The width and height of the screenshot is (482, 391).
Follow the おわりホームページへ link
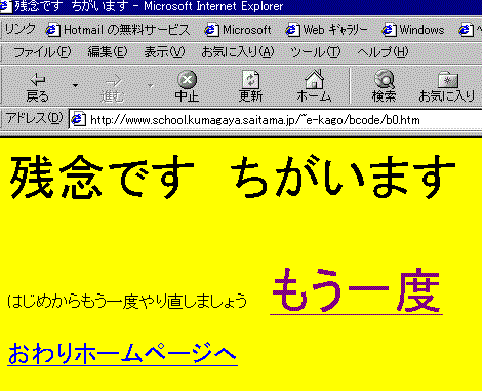tap(122, 354)
